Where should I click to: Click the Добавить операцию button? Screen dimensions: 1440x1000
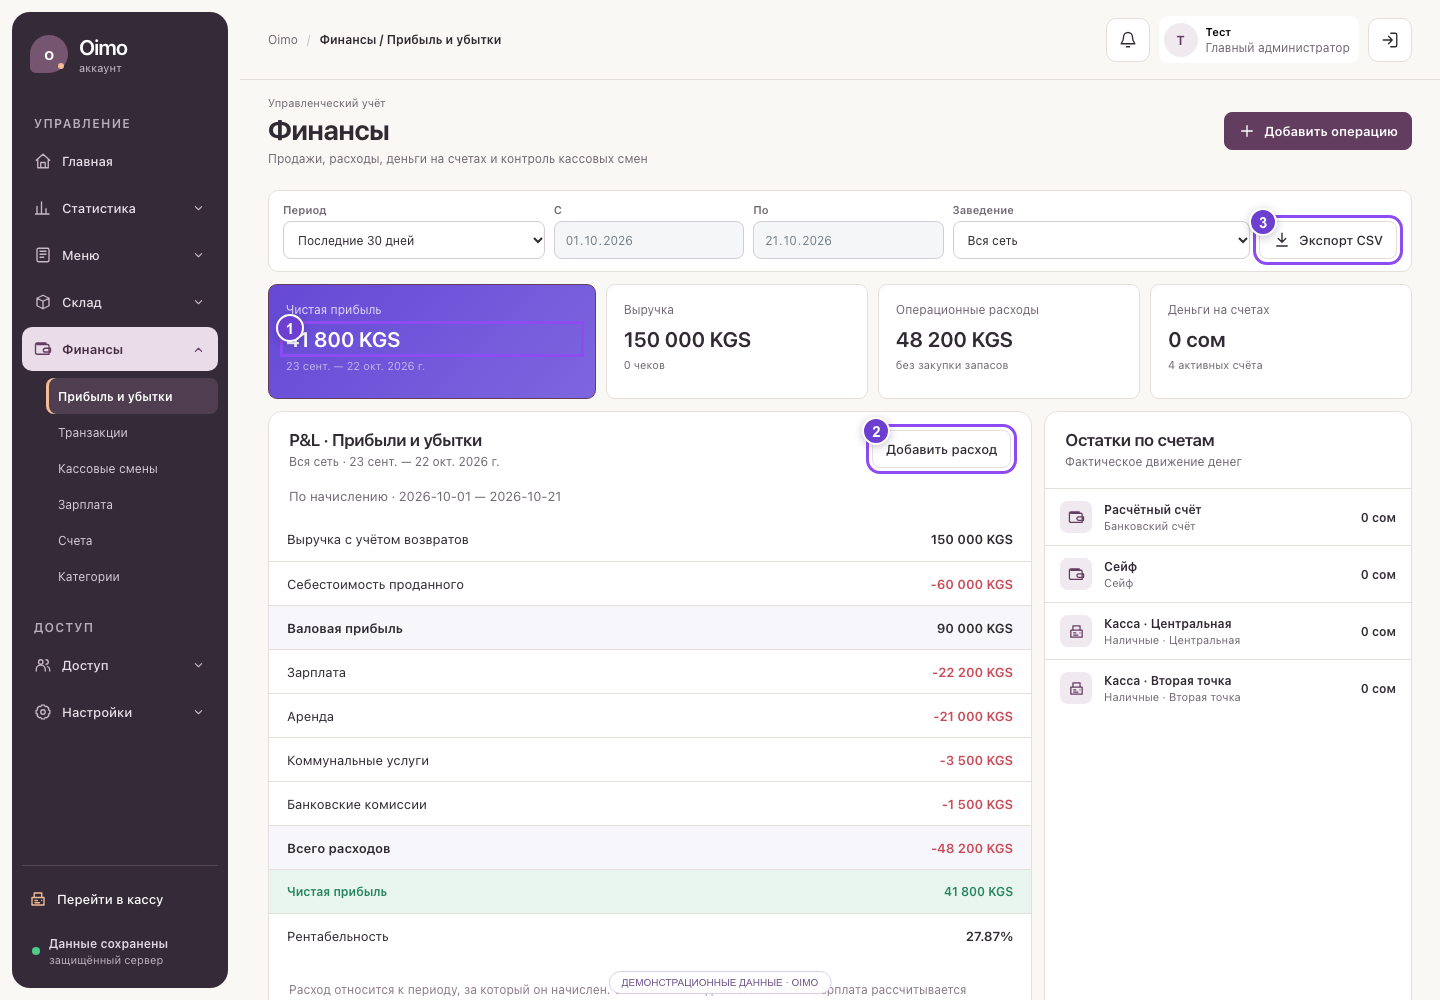(1318, 131)
